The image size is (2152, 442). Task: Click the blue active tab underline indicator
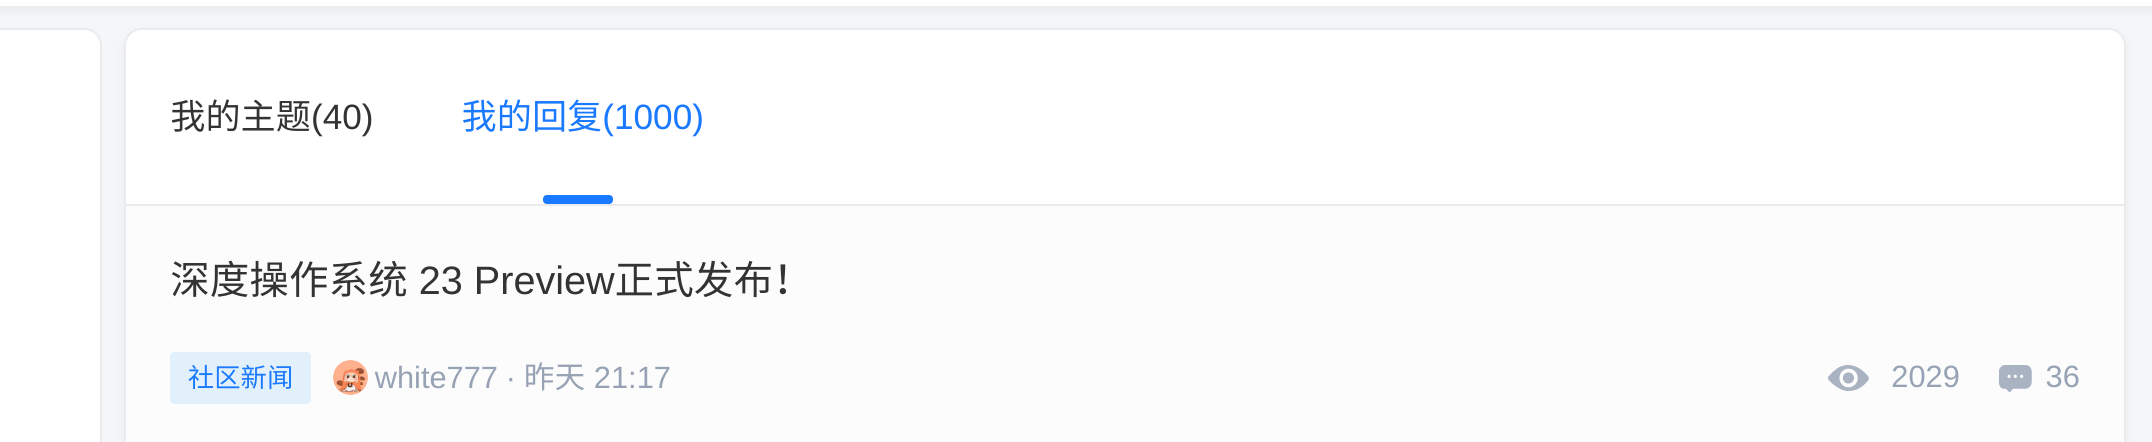point(578,200)
